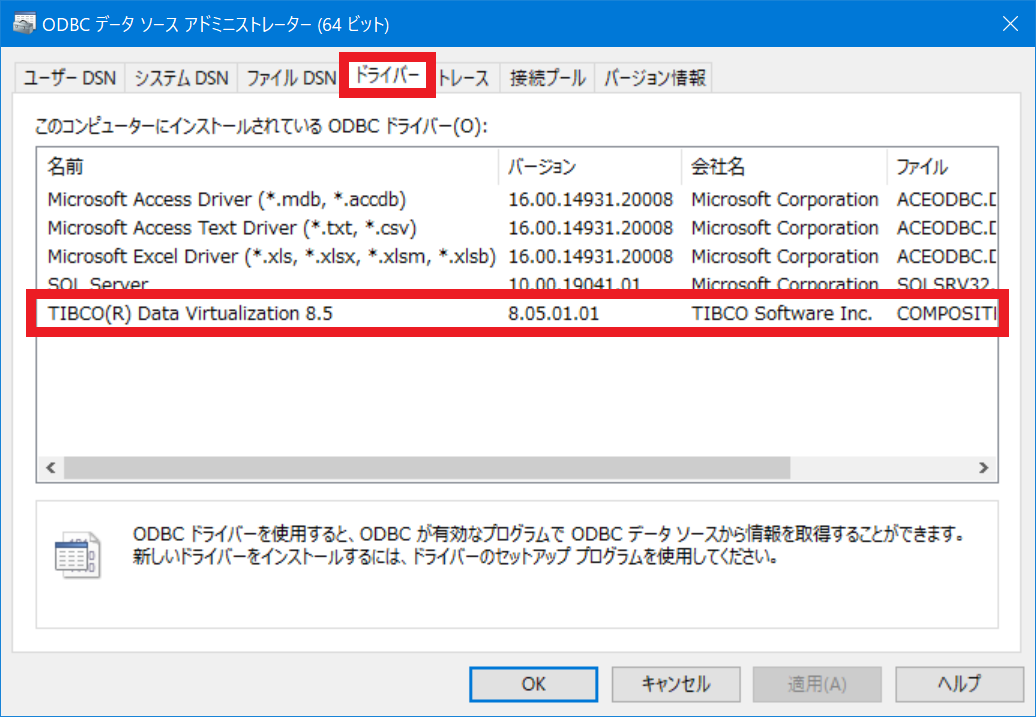The image size is (1036, 717).
Task: Click the ヘルプ button
Action: (x=959, y=684)
